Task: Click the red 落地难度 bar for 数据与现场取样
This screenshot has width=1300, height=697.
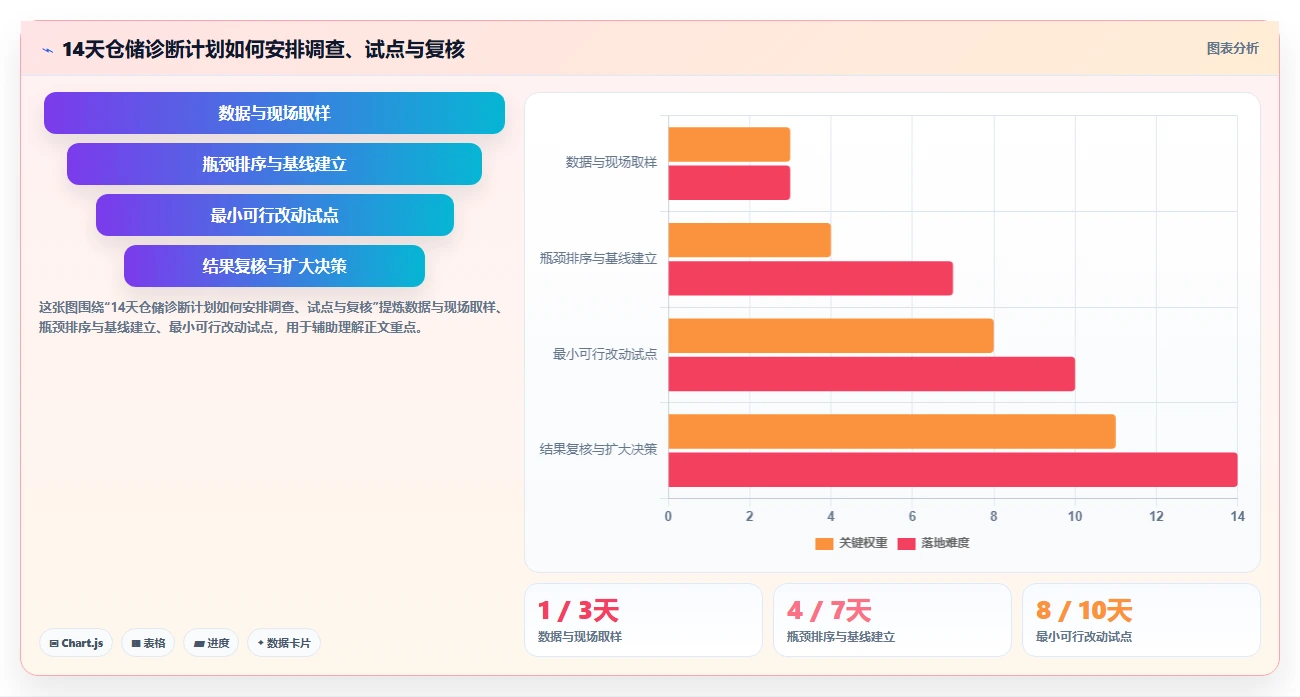Action: 729,183
